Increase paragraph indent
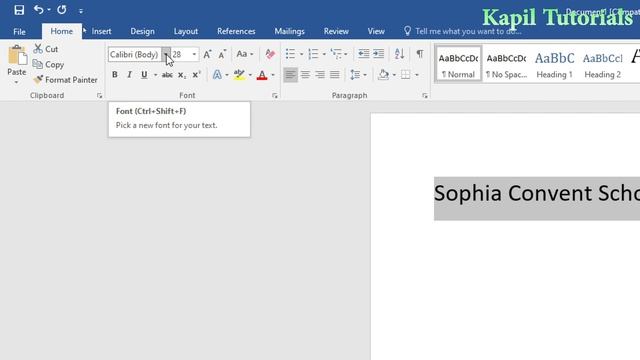Image resolution: width=640 pixels, height=360 pixels. [378, 53]
